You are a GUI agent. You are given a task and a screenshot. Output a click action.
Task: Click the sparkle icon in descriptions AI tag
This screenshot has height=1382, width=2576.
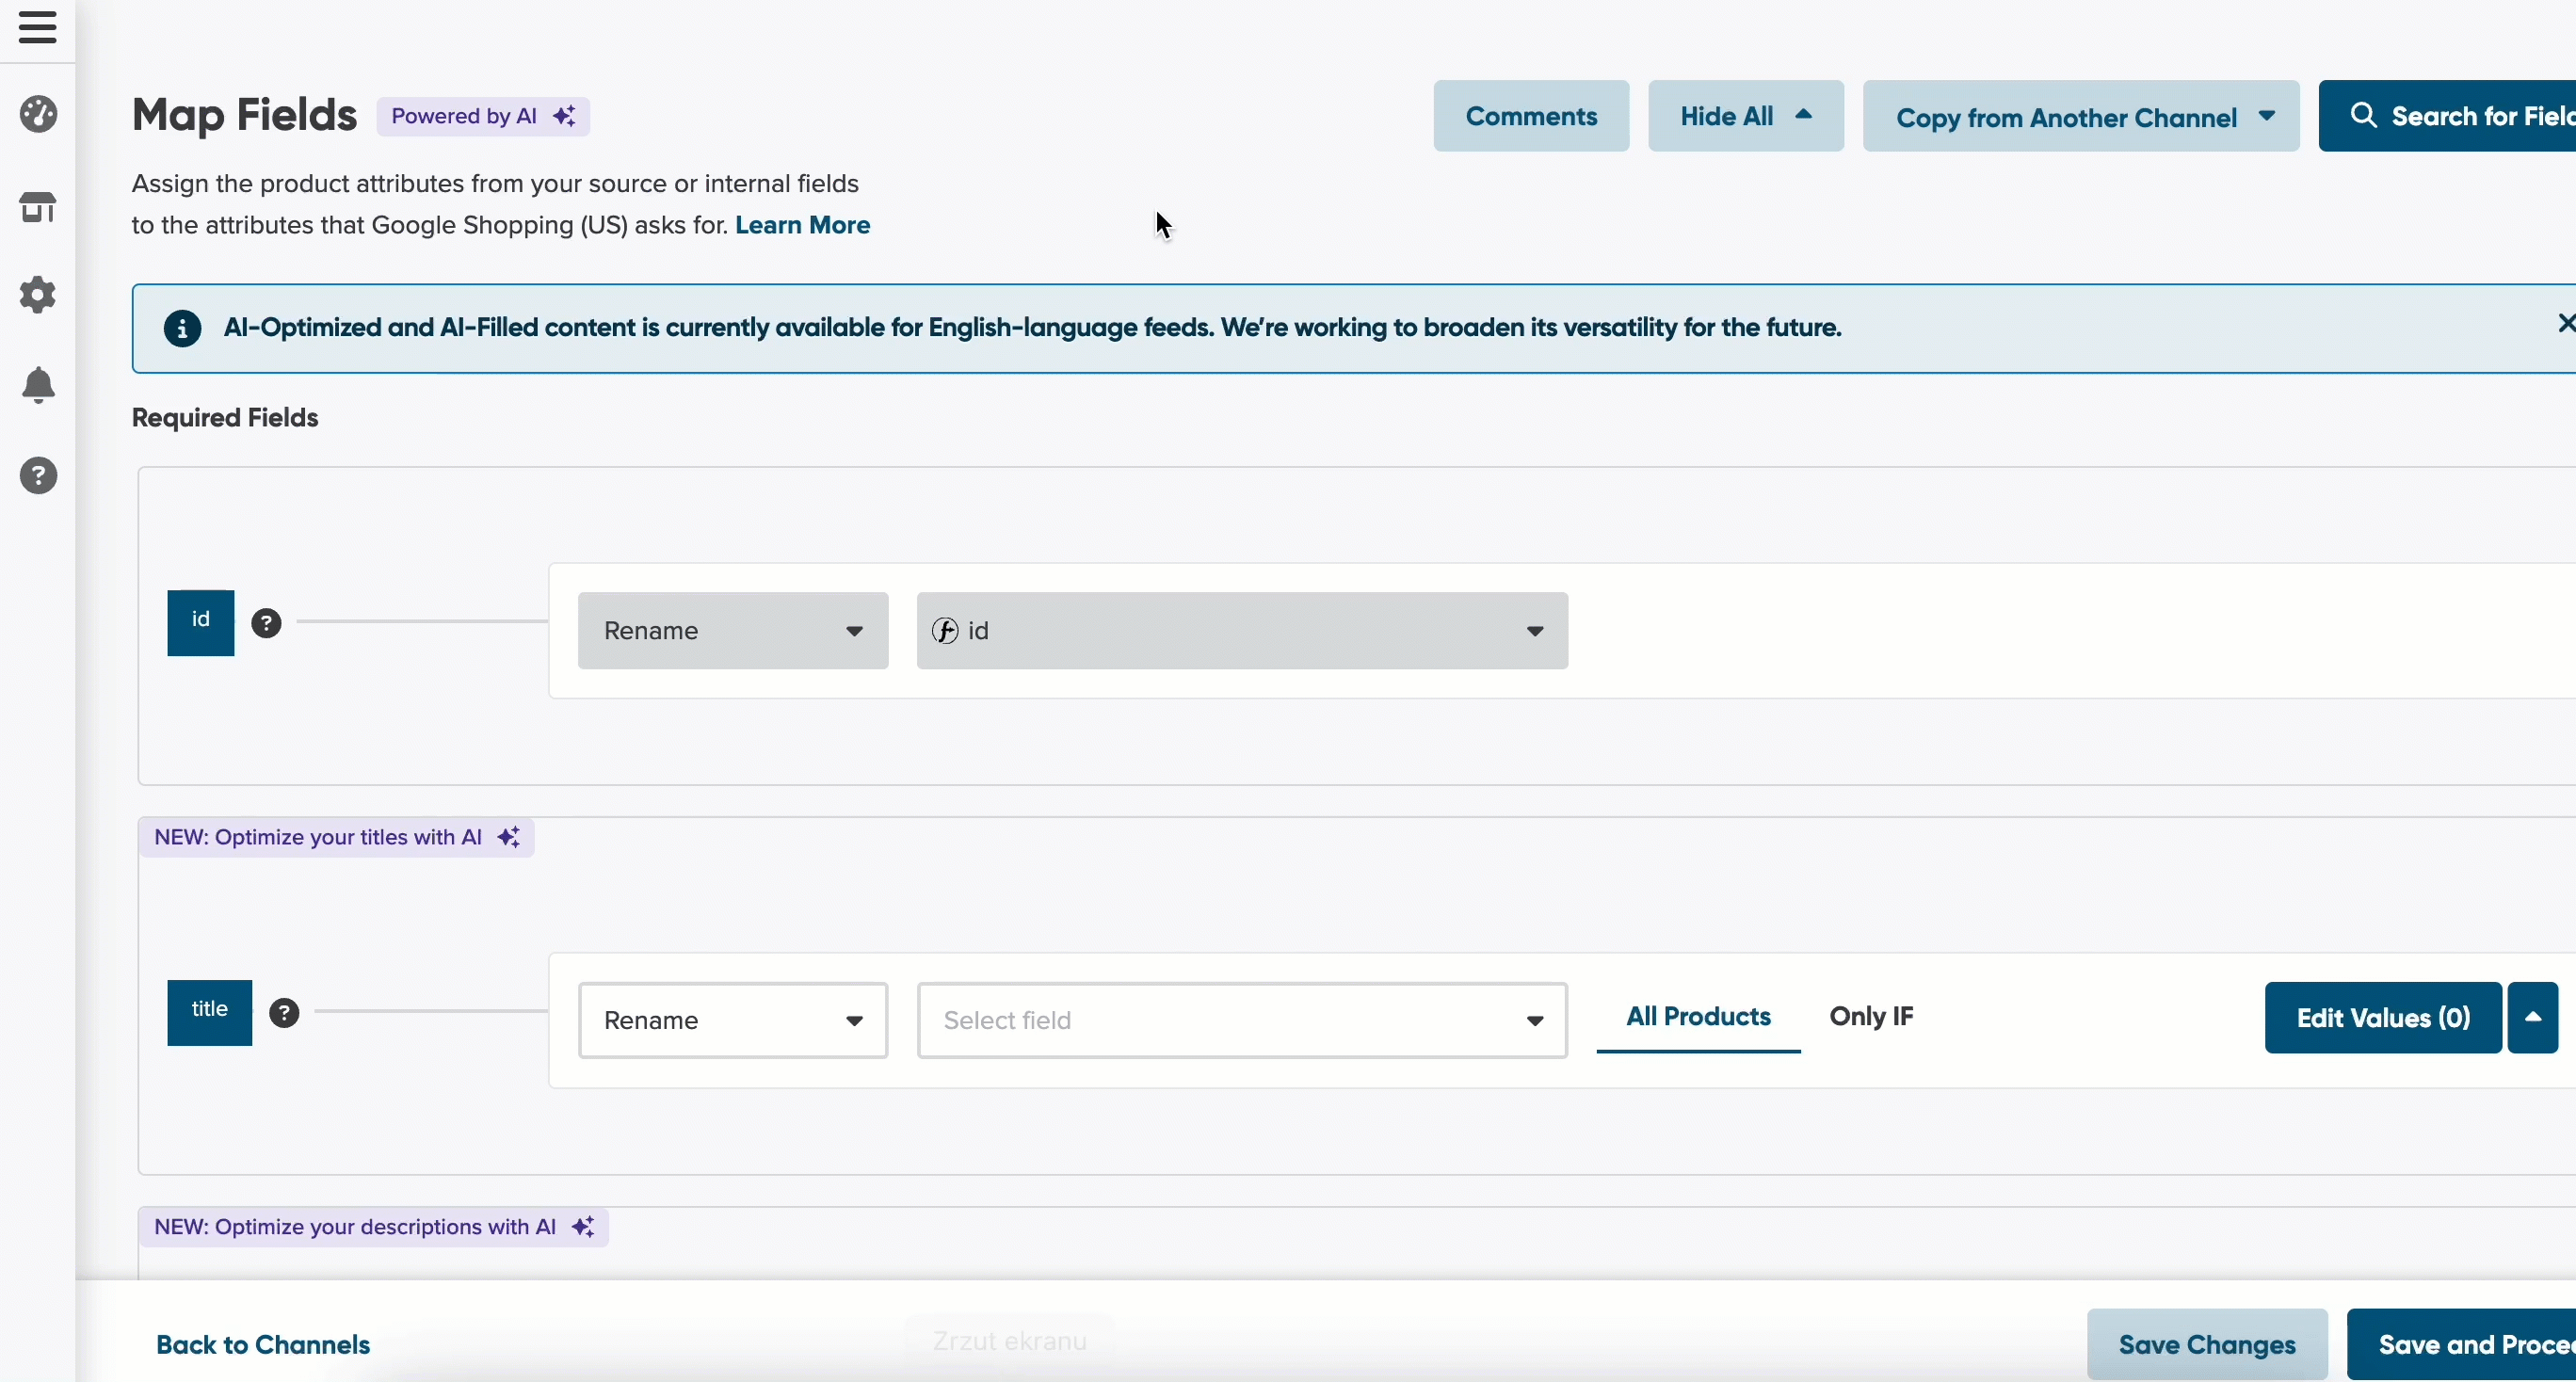point(583,1227)
